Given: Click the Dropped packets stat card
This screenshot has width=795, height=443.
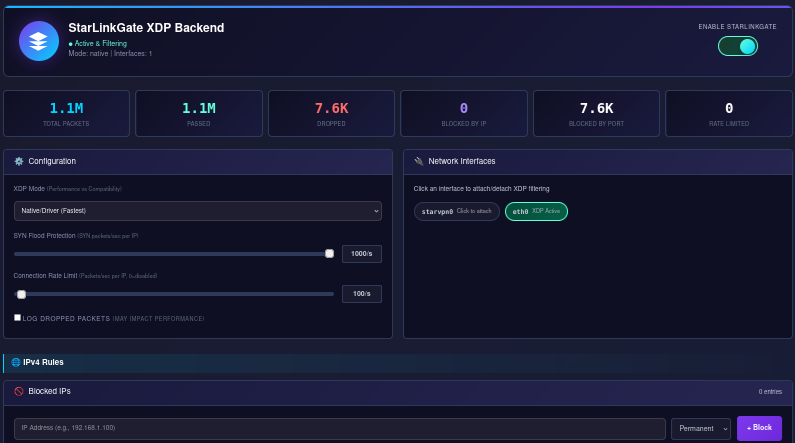Looking at the screenshot, I should coord(332,114).
